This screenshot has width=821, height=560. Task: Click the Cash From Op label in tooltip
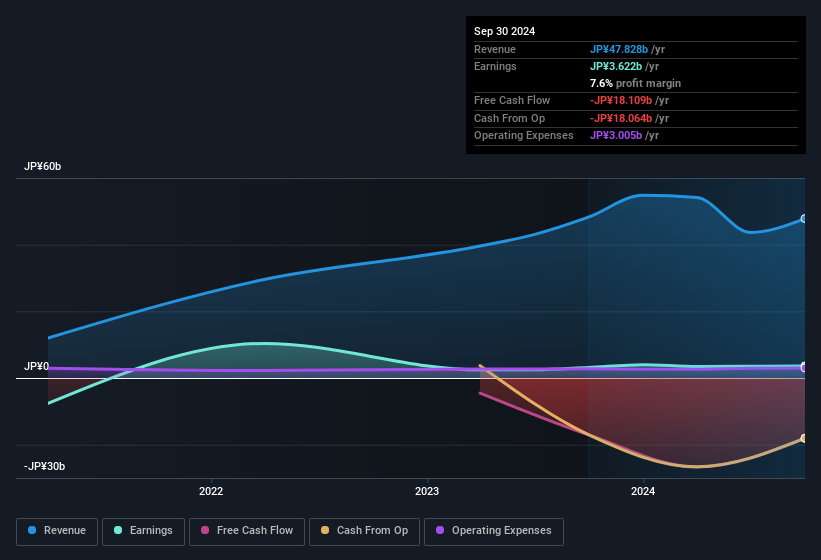(x=509, y=118)
